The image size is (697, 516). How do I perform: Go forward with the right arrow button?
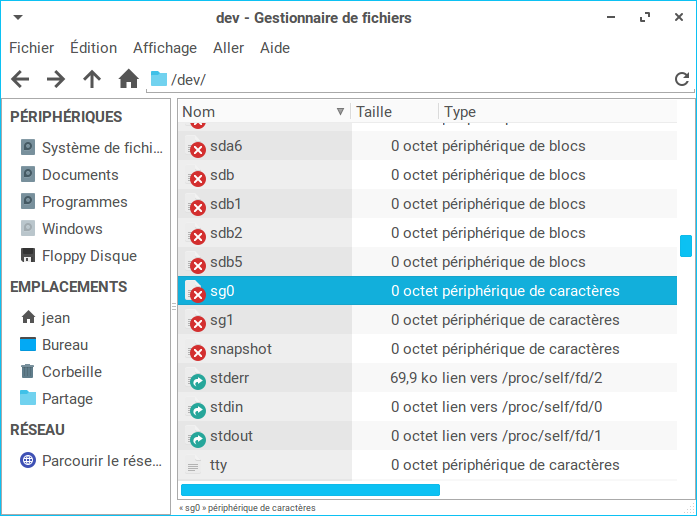56,79
